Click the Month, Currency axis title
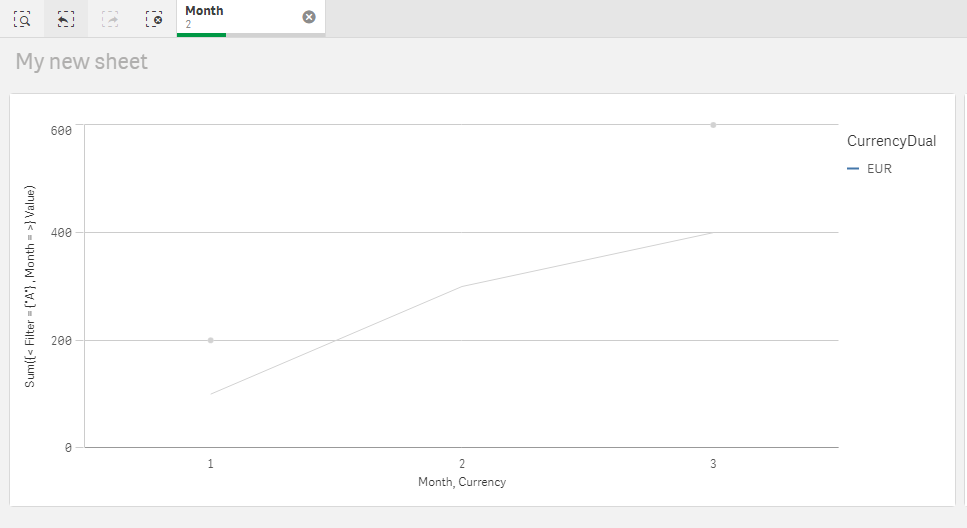 (462, 482)
